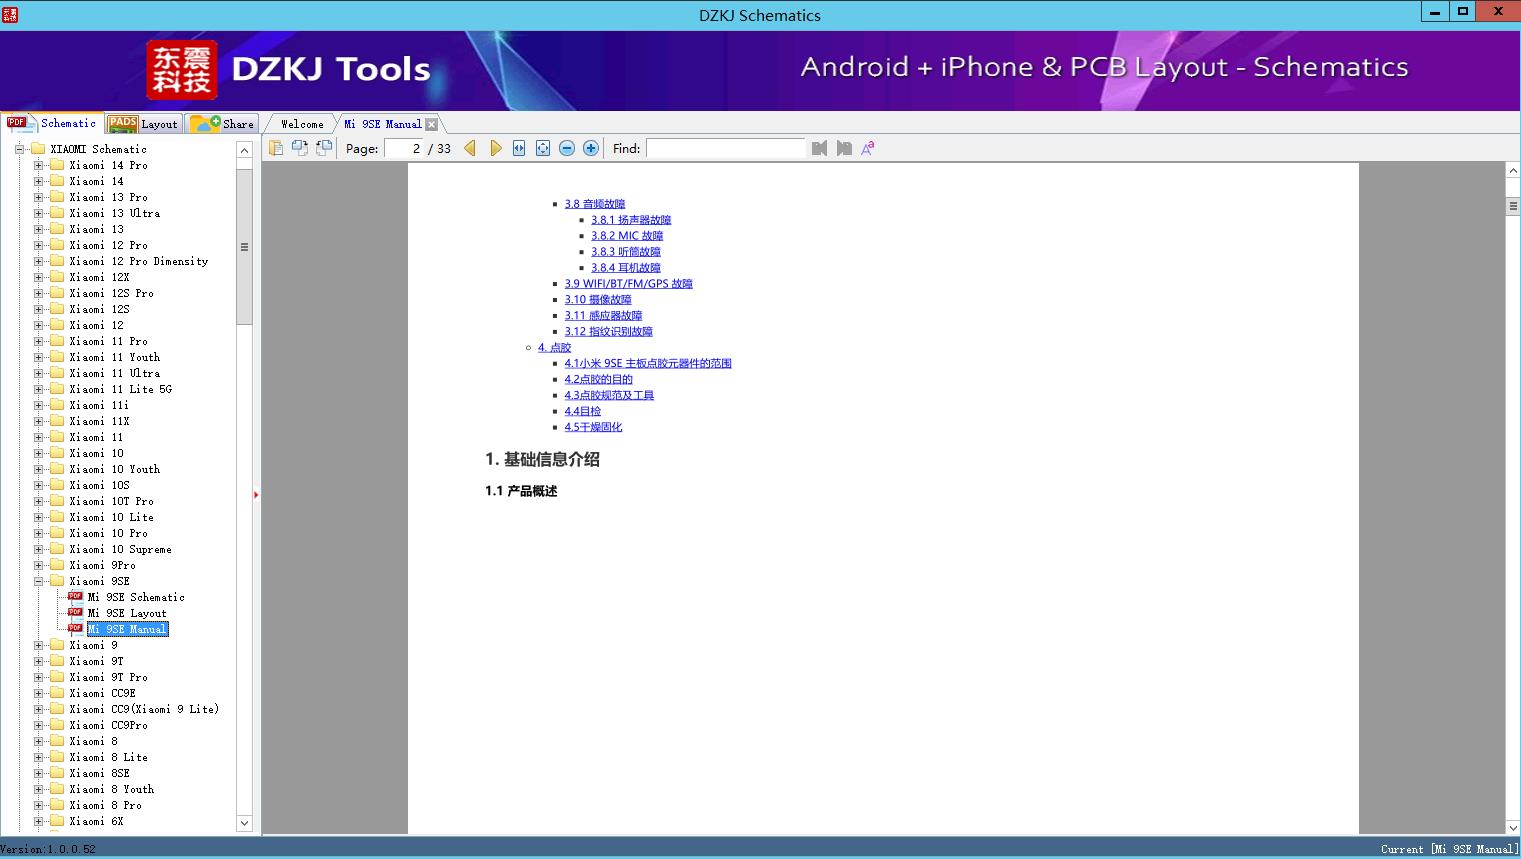1521x859 pixels.
Task: Click the Xiaomi 8 Lite folder icon
Action: coord(57,757)
